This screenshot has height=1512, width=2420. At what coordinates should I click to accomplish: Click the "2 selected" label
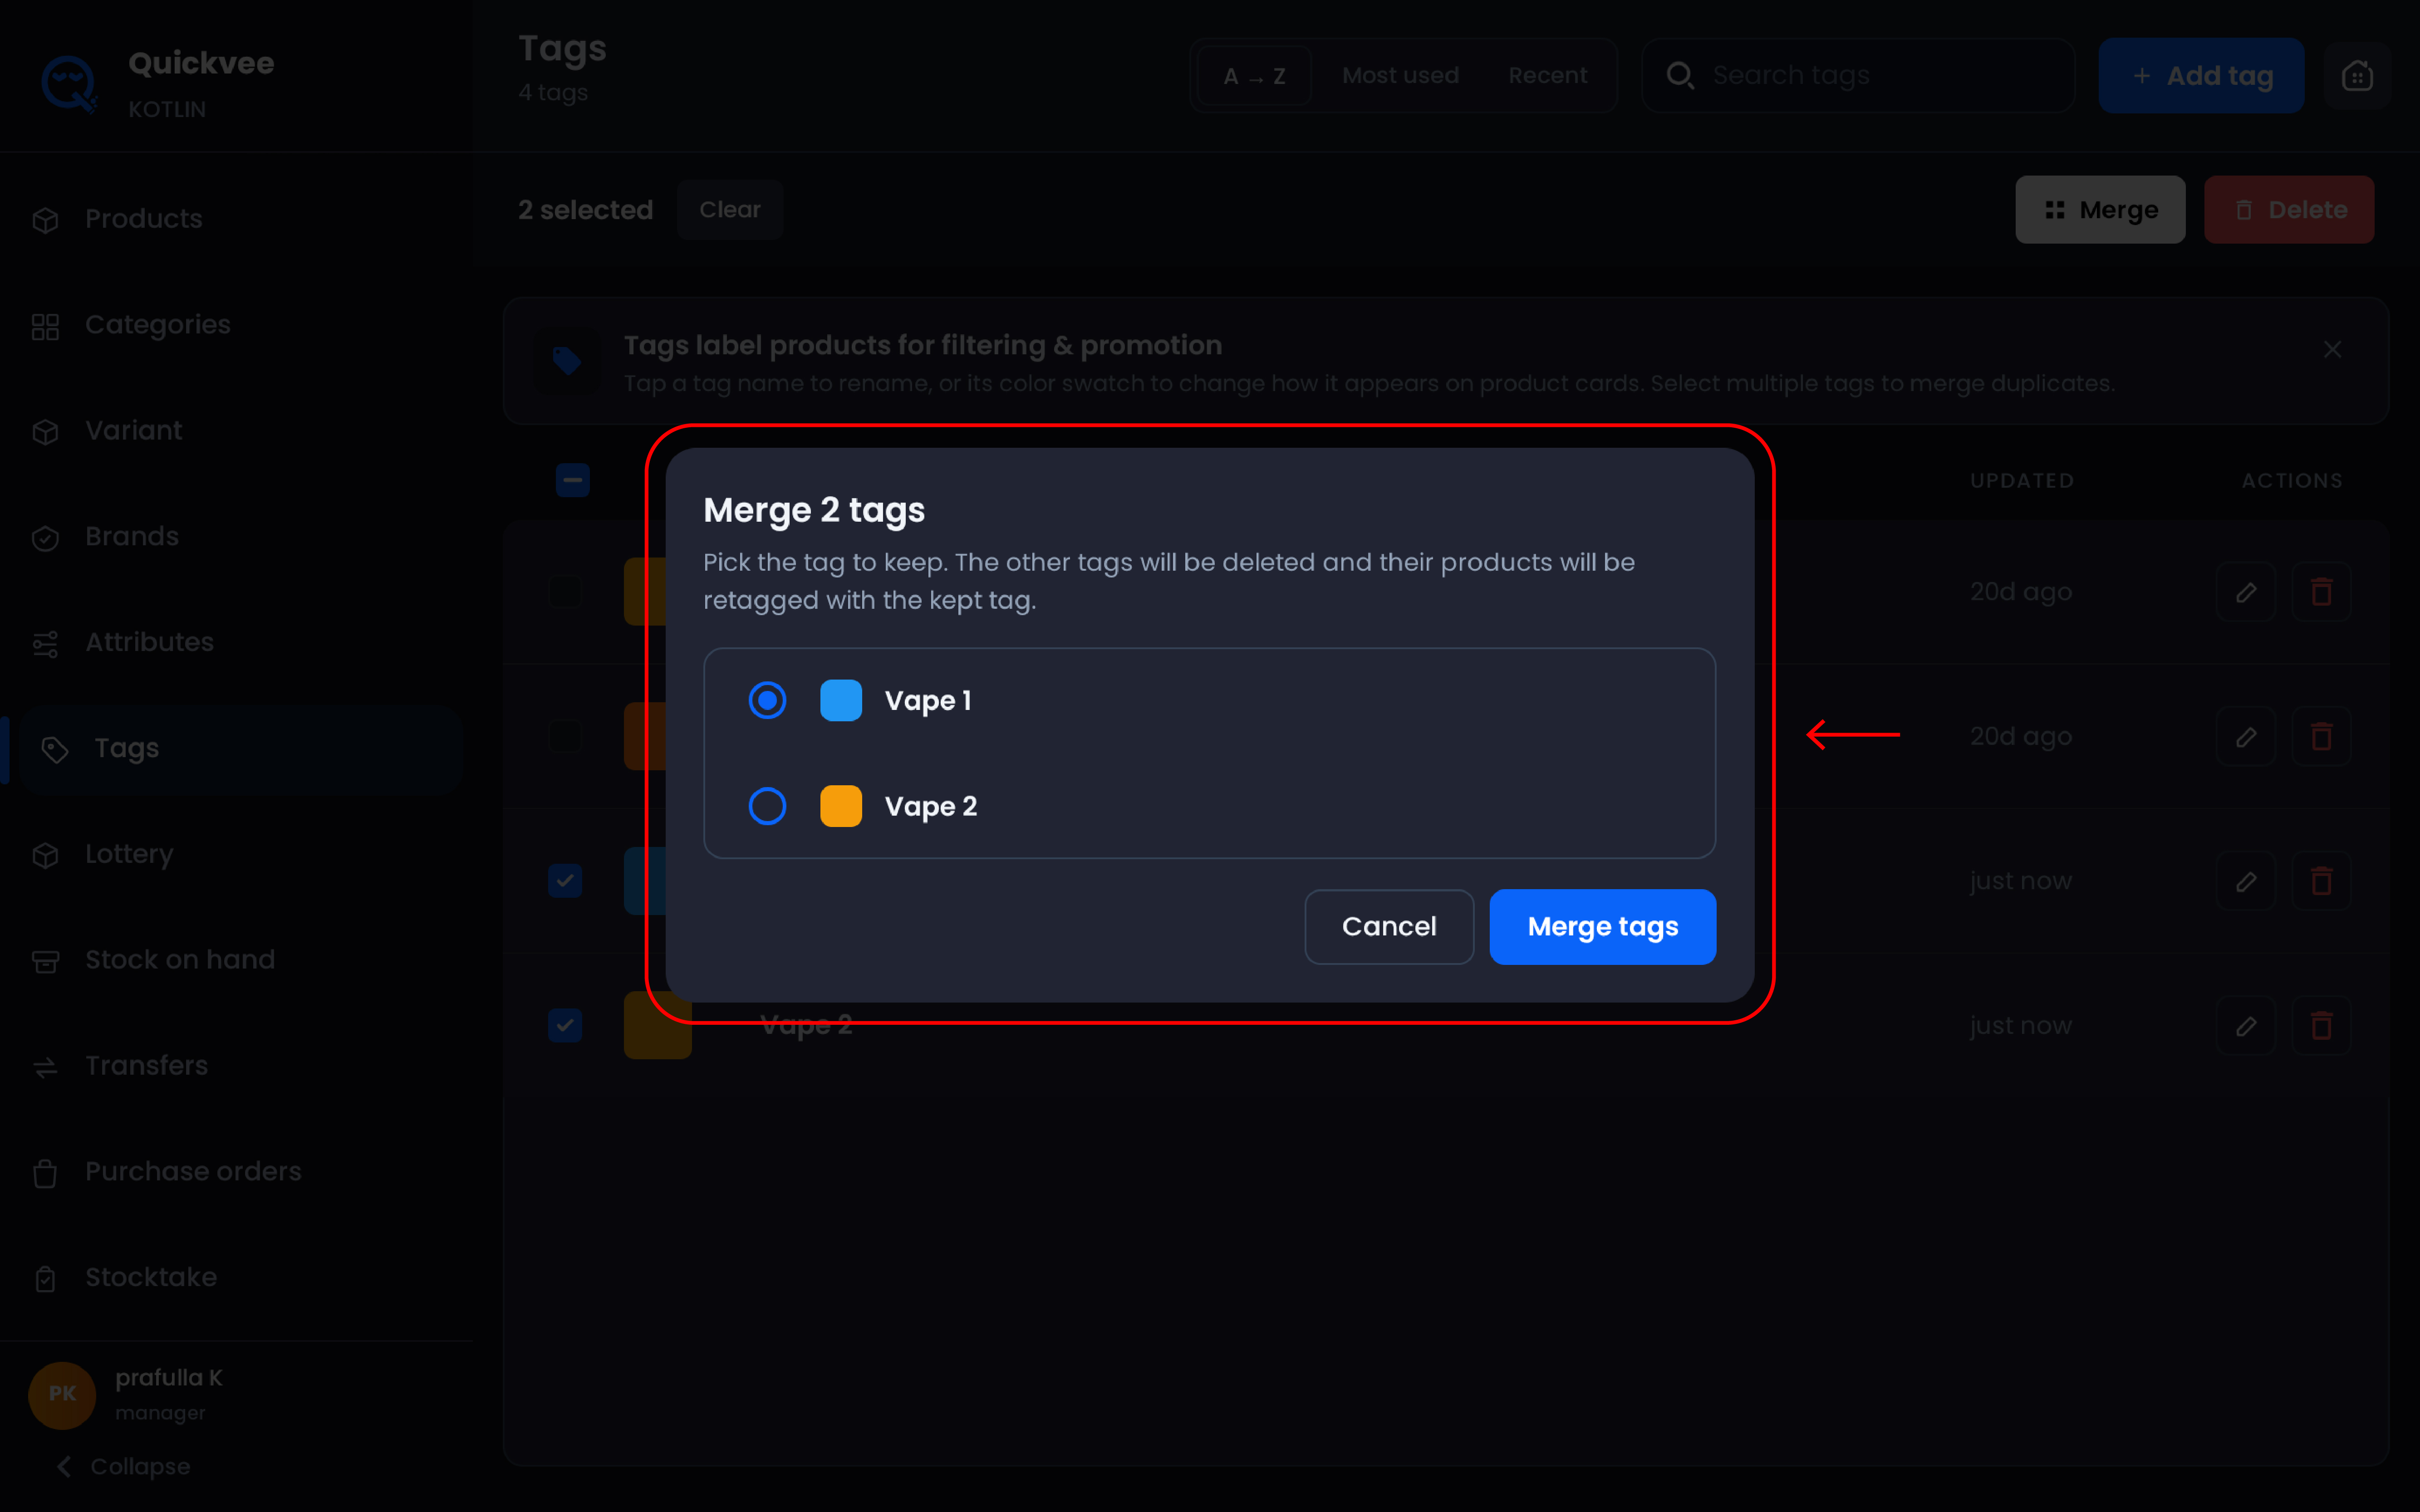(585, 210)
